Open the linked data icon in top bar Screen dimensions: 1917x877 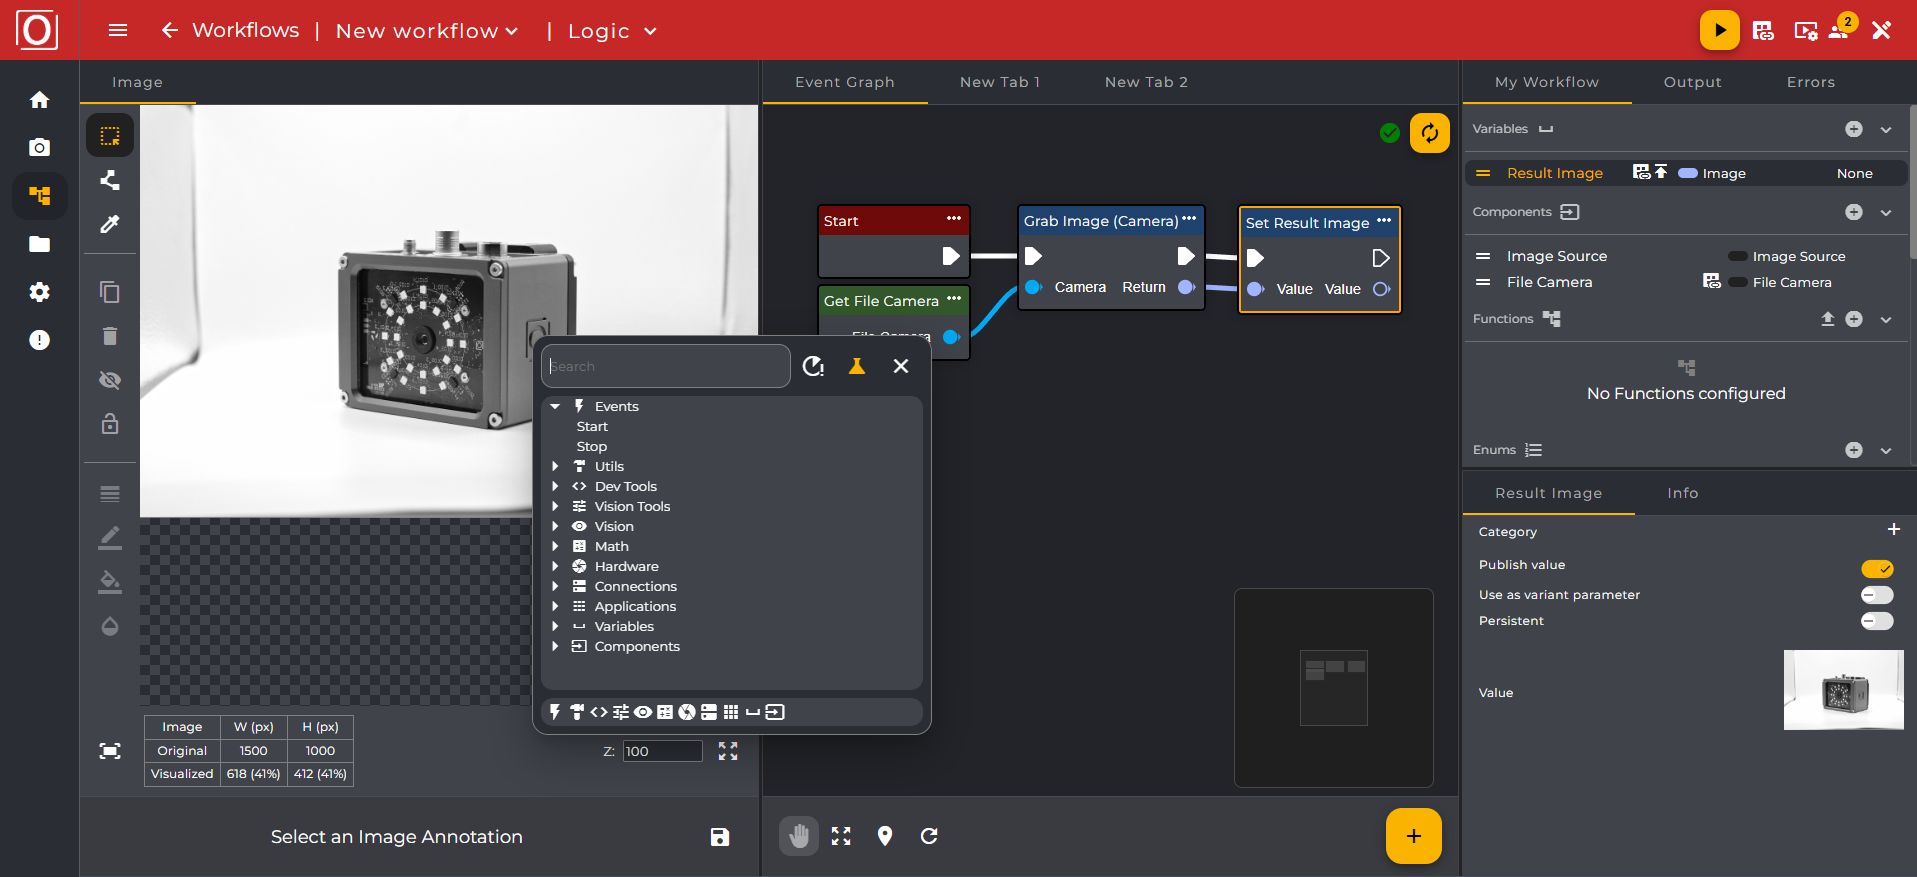pos(1763,30)
